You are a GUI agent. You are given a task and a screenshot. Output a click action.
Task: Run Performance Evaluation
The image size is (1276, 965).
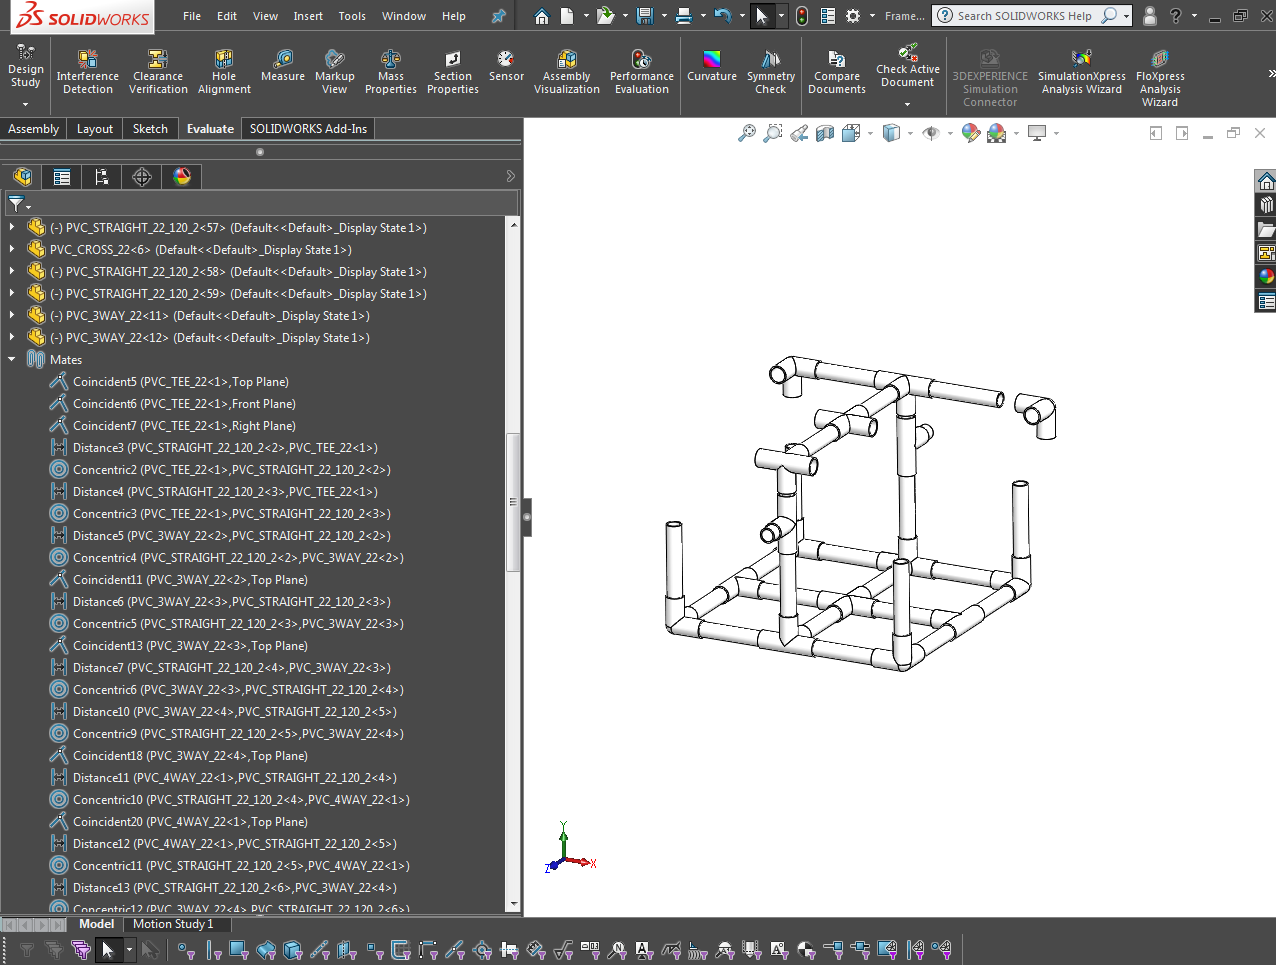point(642,72)
